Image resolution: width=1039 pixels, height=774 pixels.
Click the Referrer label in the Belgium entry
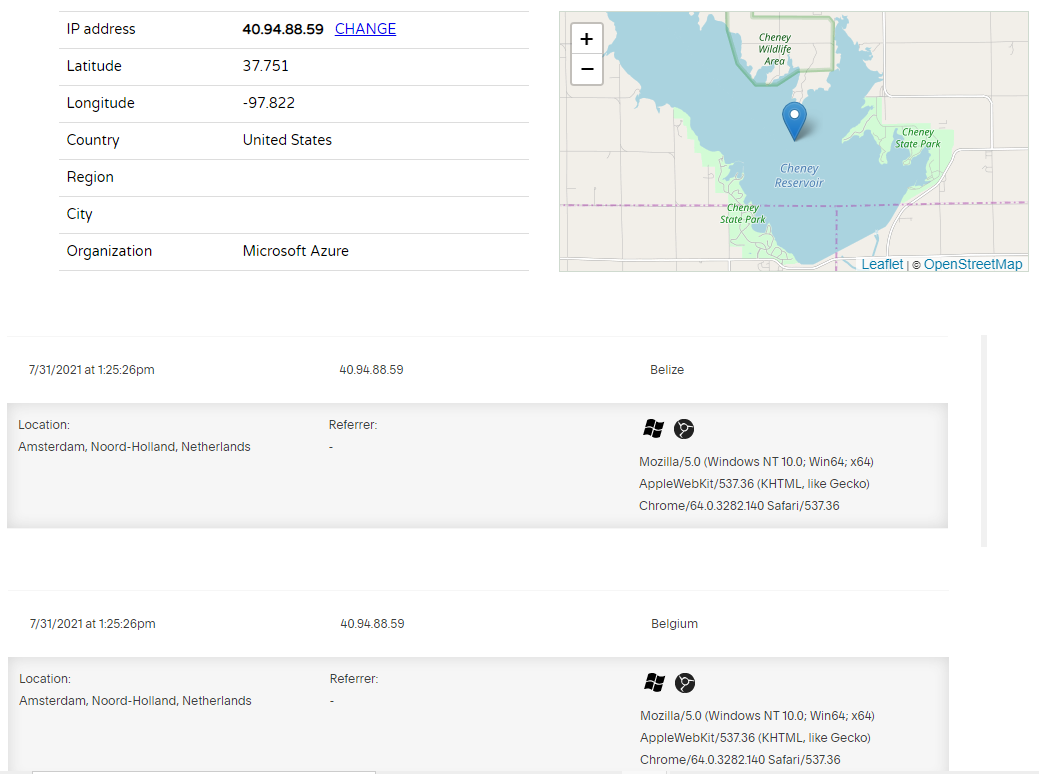point(354,679)
